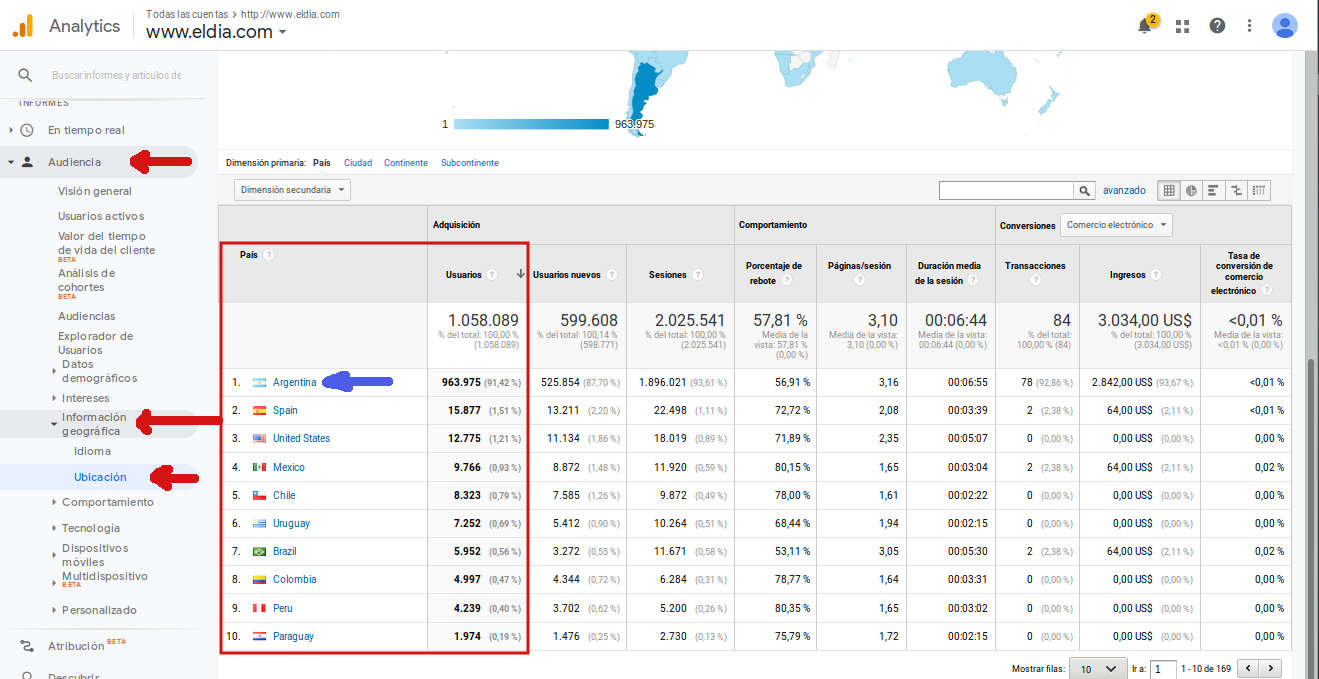
Task: Select Ubicación in the sidebar
Action: coord(100,477)
